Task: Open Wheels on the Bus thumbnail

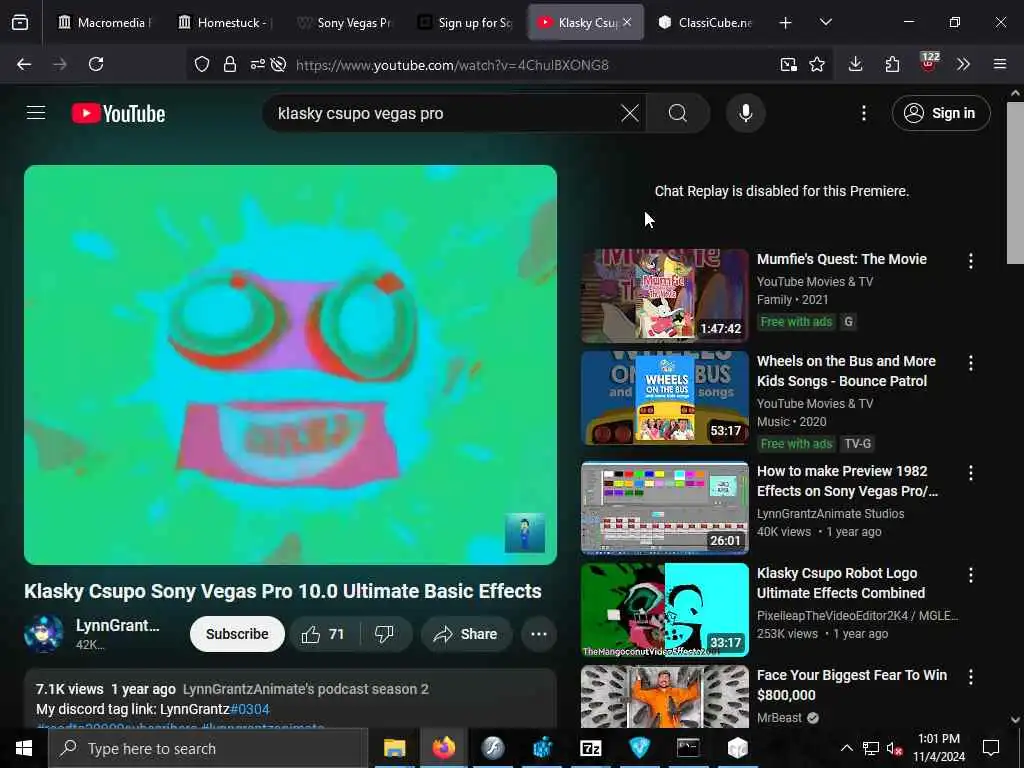Action: point(665,398)
